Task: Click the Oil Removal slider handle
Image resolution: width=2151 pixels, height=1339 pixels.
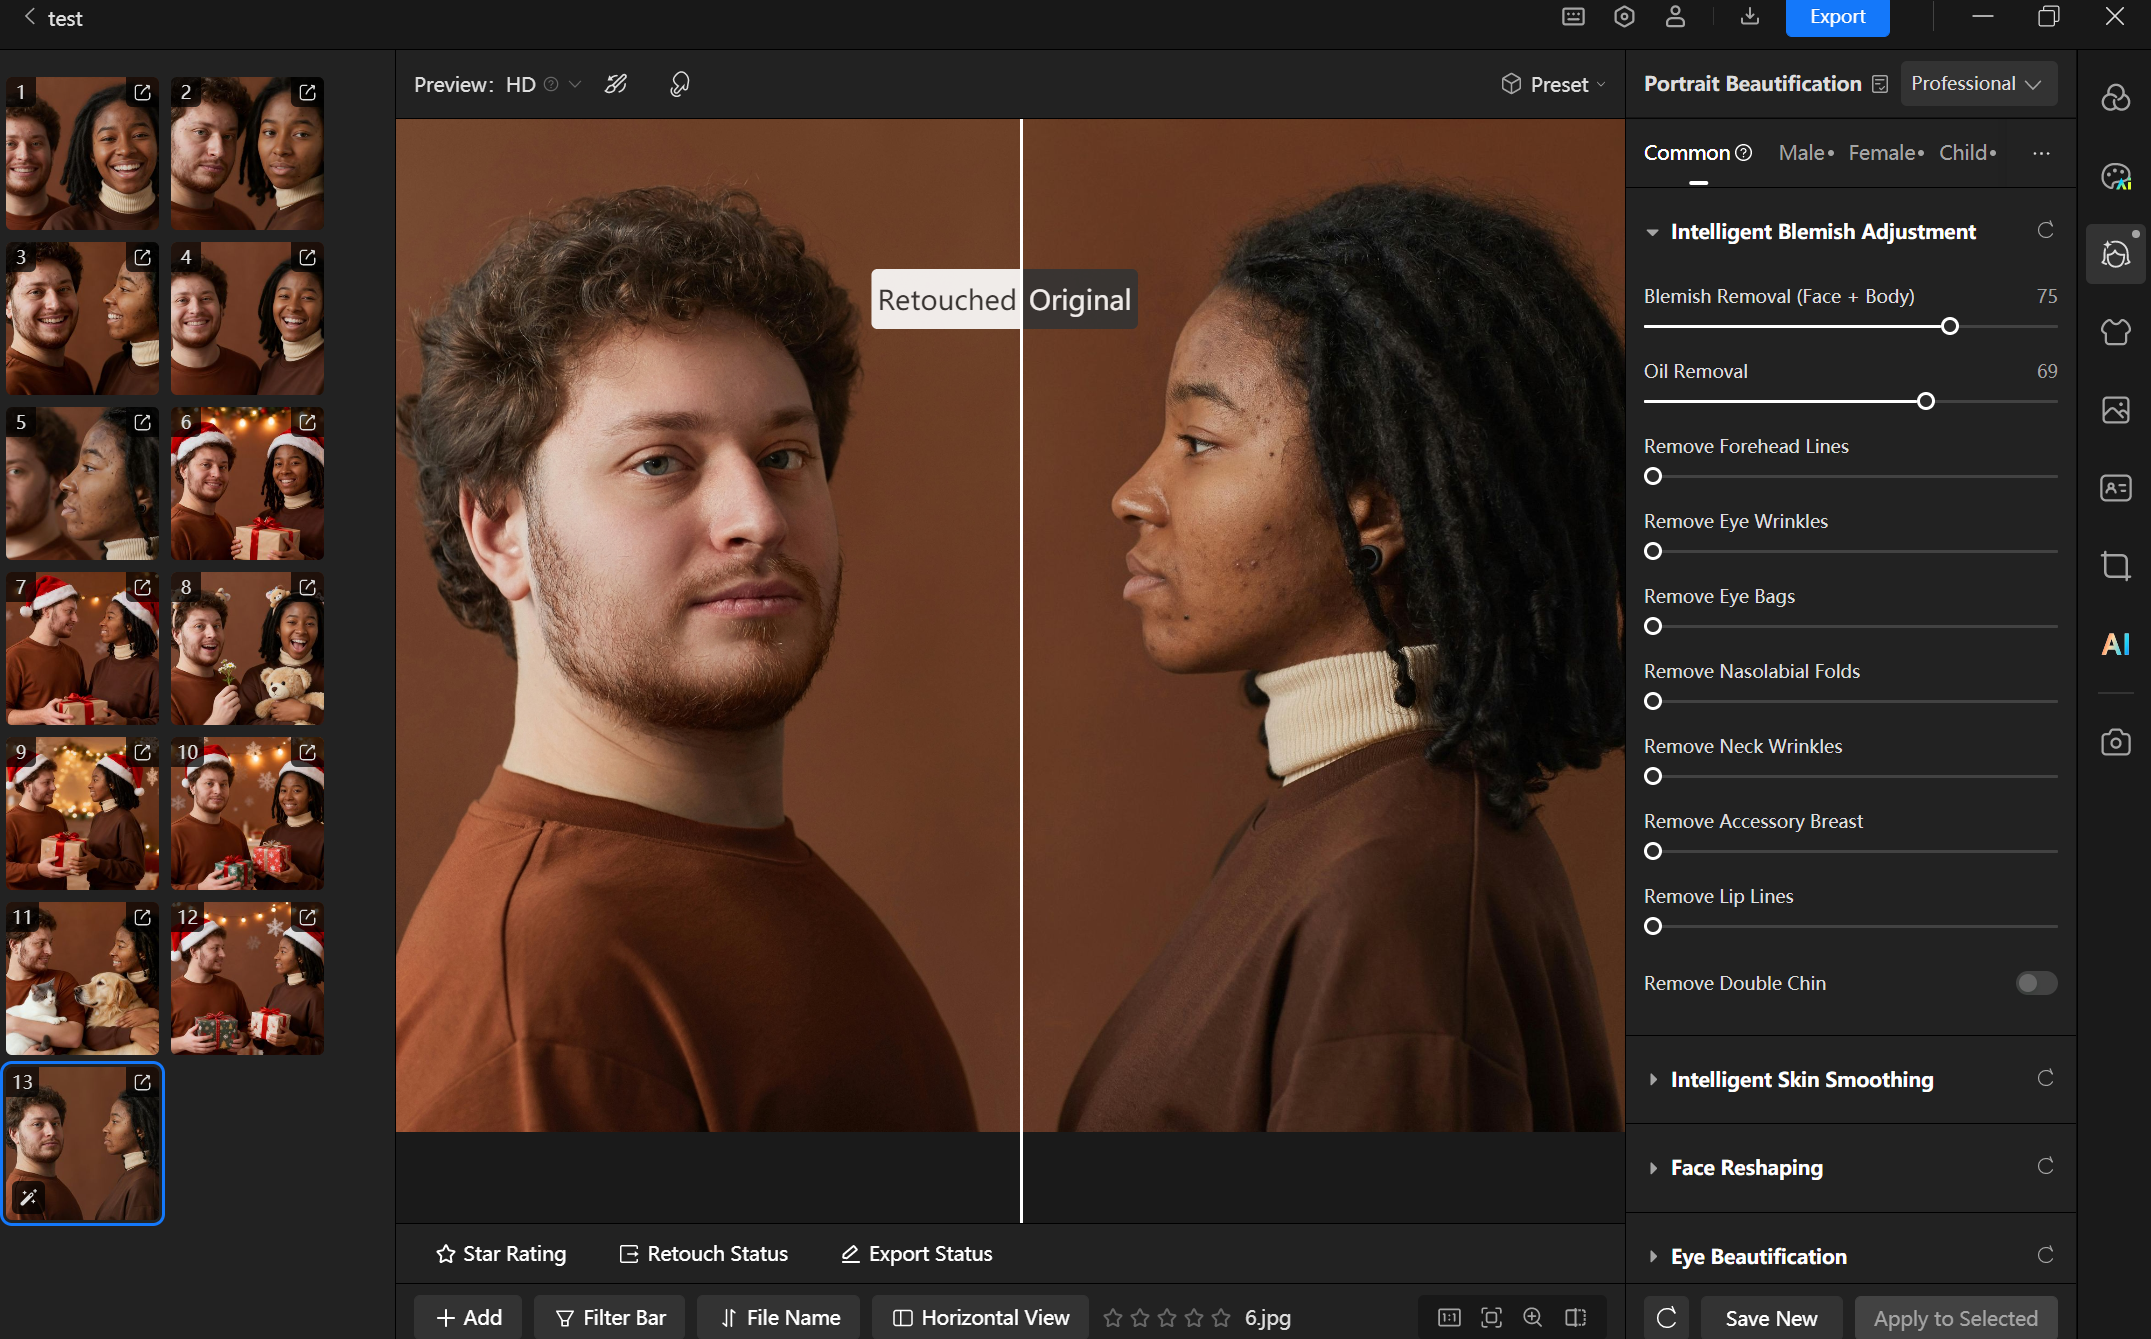Action: coord(1925,401)
